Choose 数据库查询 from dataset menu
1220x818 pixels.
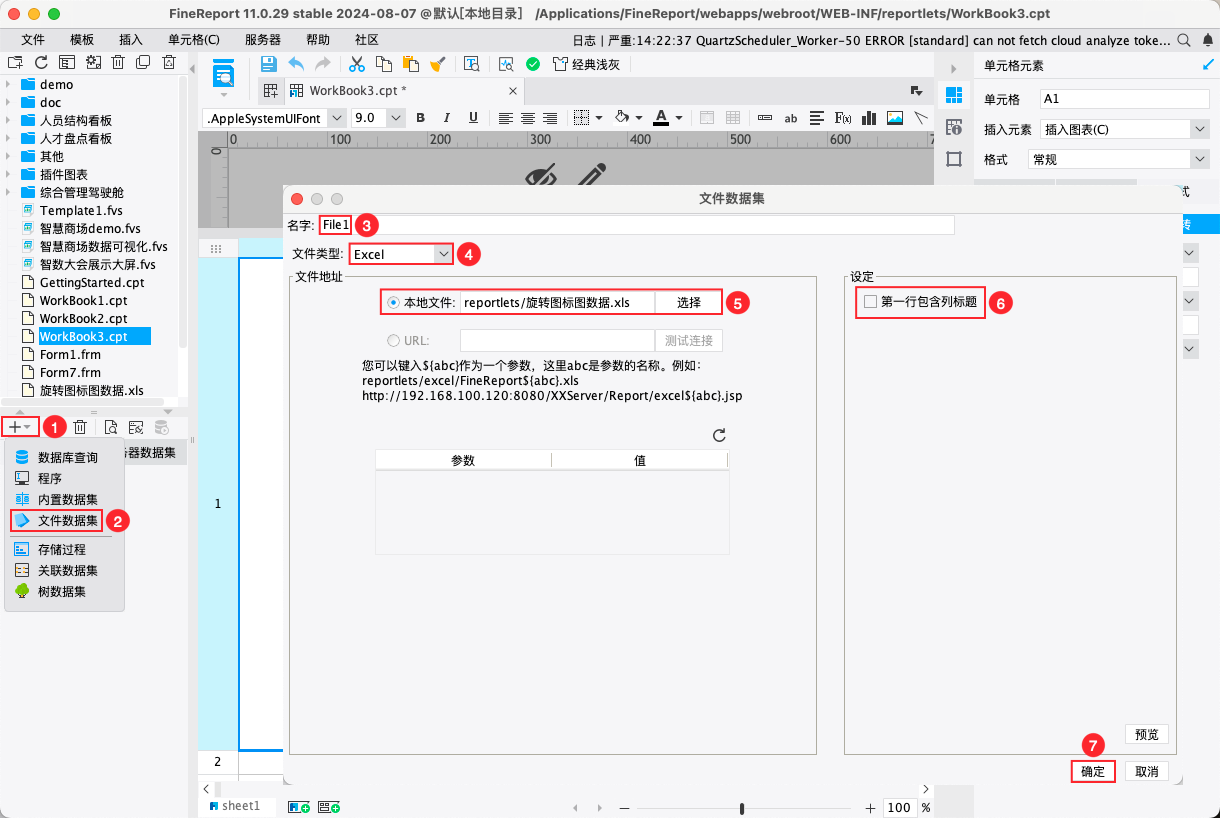point(66,457)
